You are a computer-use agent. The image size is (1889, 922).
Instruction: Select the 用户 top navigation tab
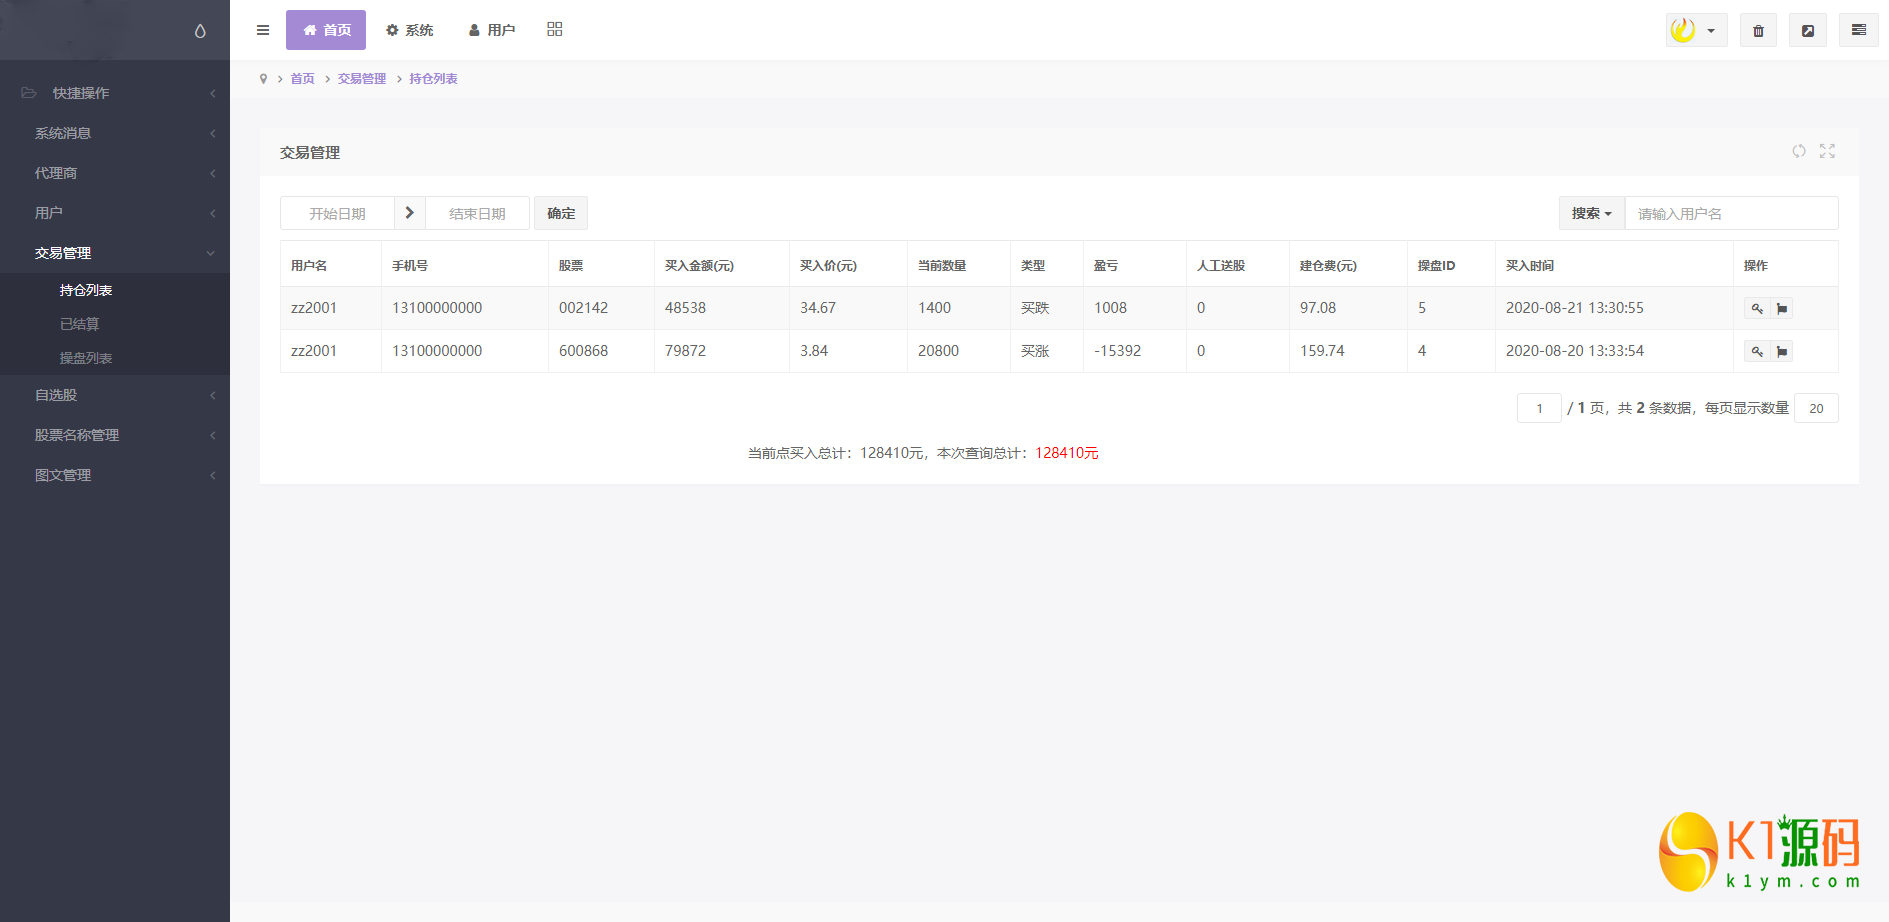pyautogui.click(x=492, y=30)
